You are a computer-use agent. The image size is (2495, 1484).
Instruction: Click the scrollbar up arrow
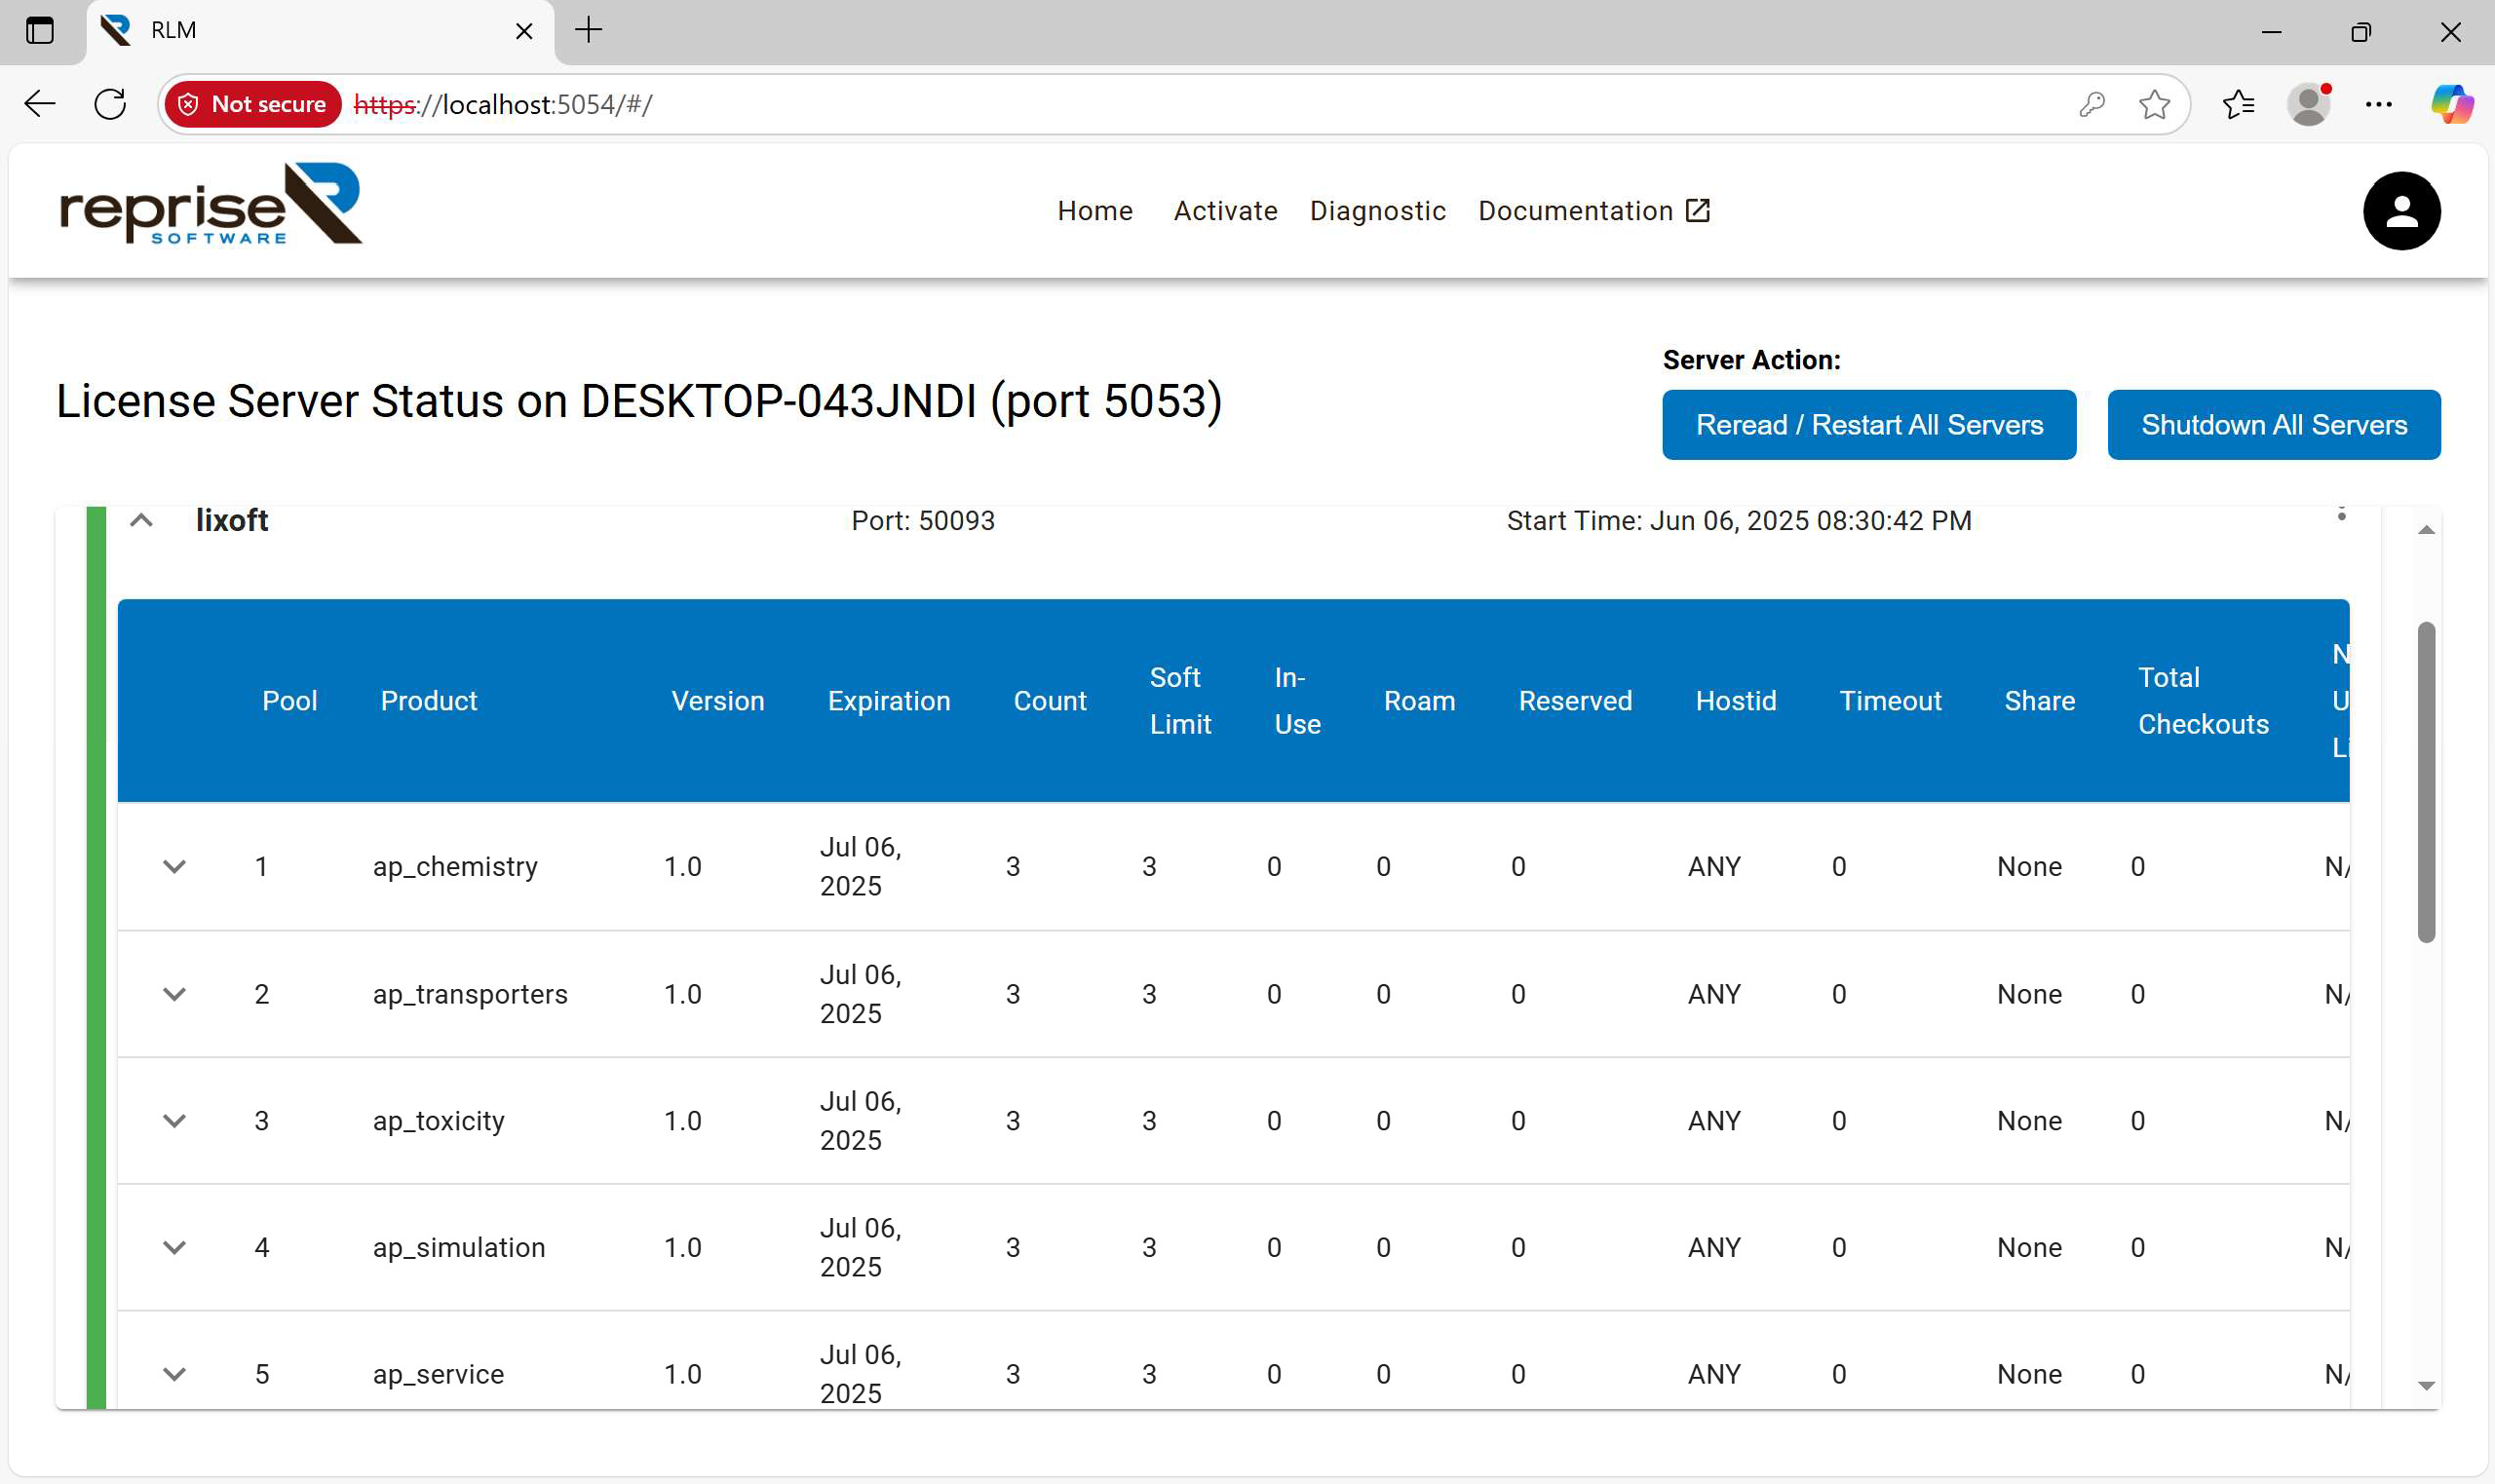click(x=2425, y=530)
